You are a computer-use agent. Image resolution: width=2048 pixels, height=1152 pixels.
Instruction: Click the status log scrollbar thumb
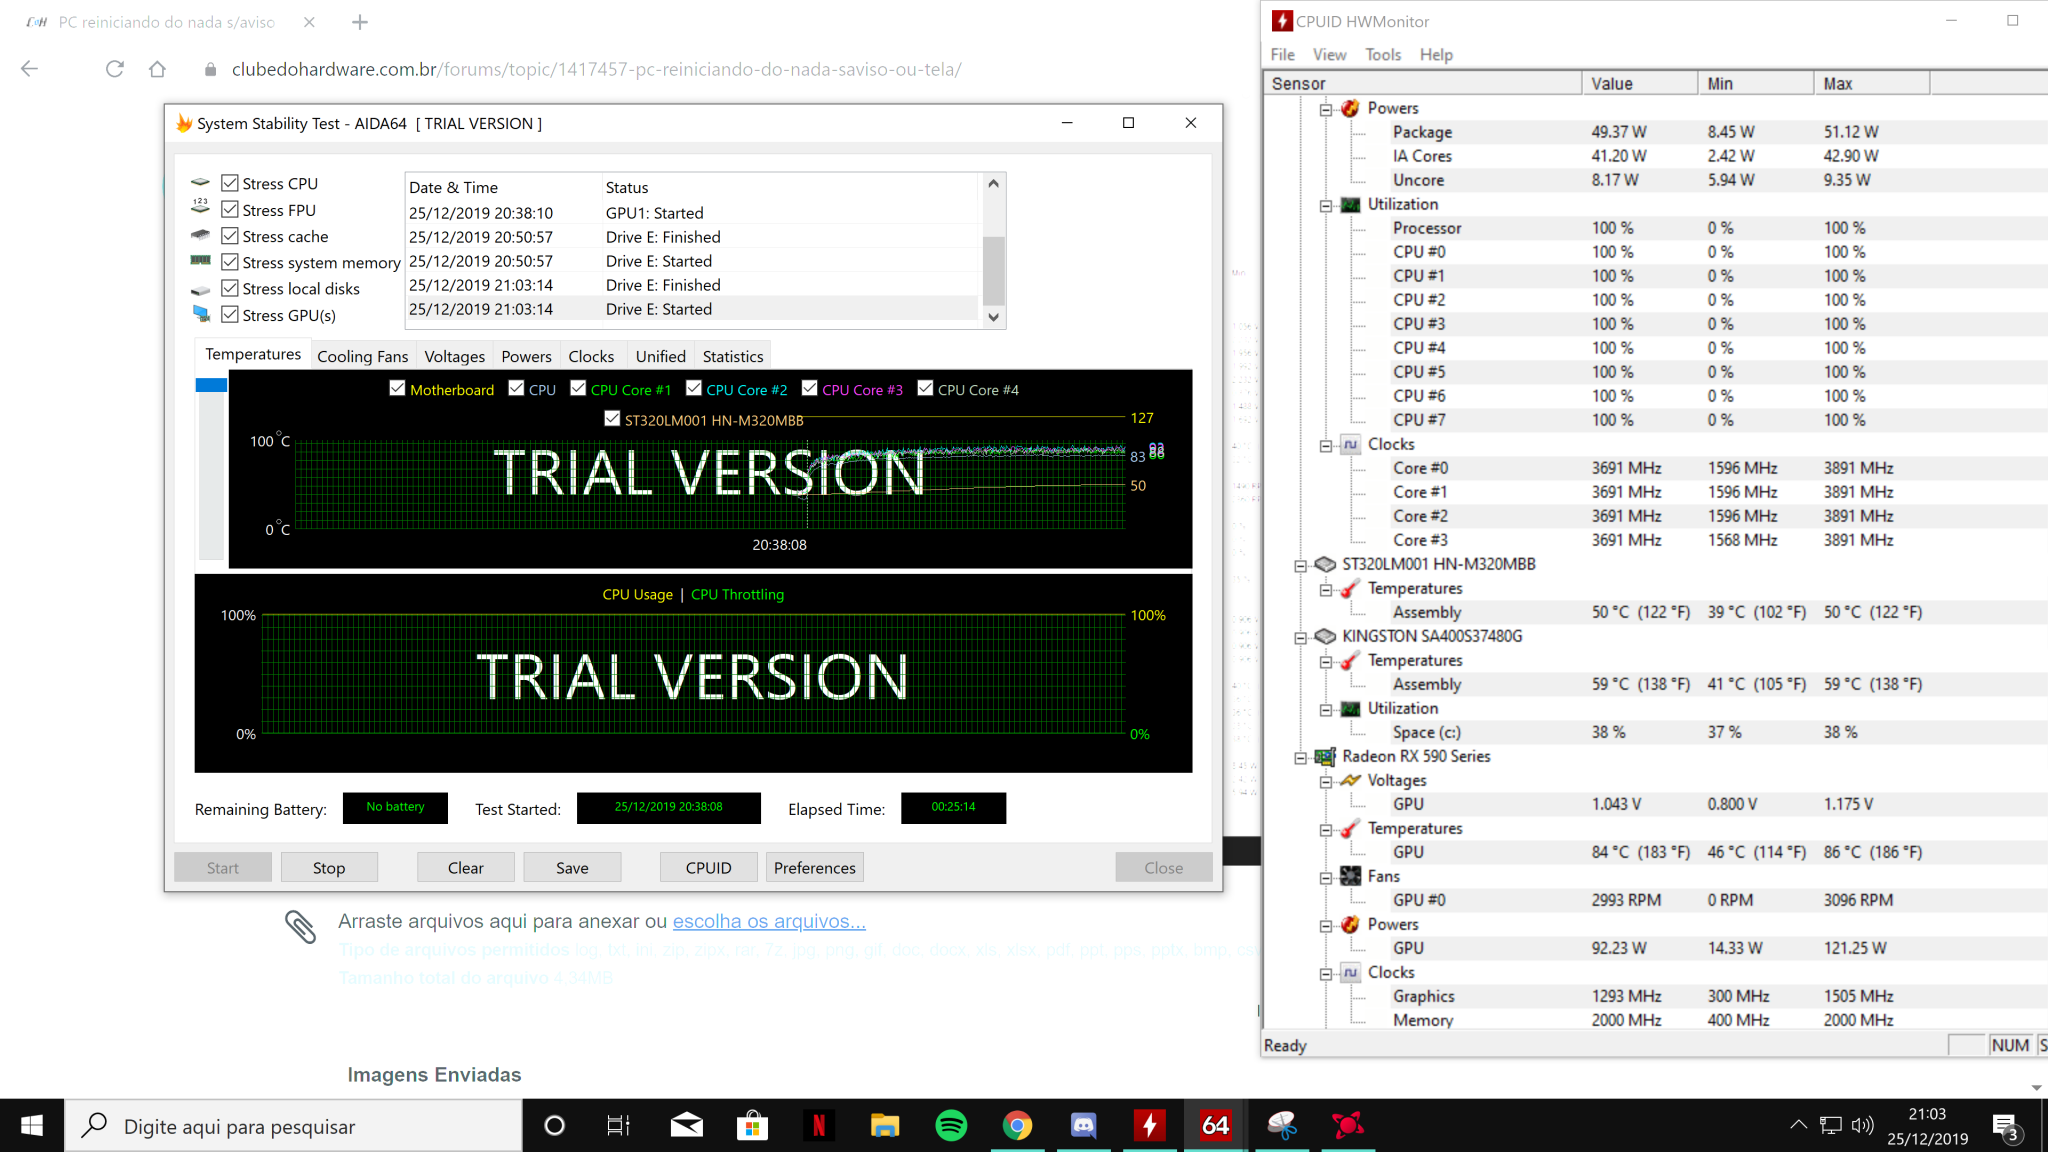click(x=993, y=270)
